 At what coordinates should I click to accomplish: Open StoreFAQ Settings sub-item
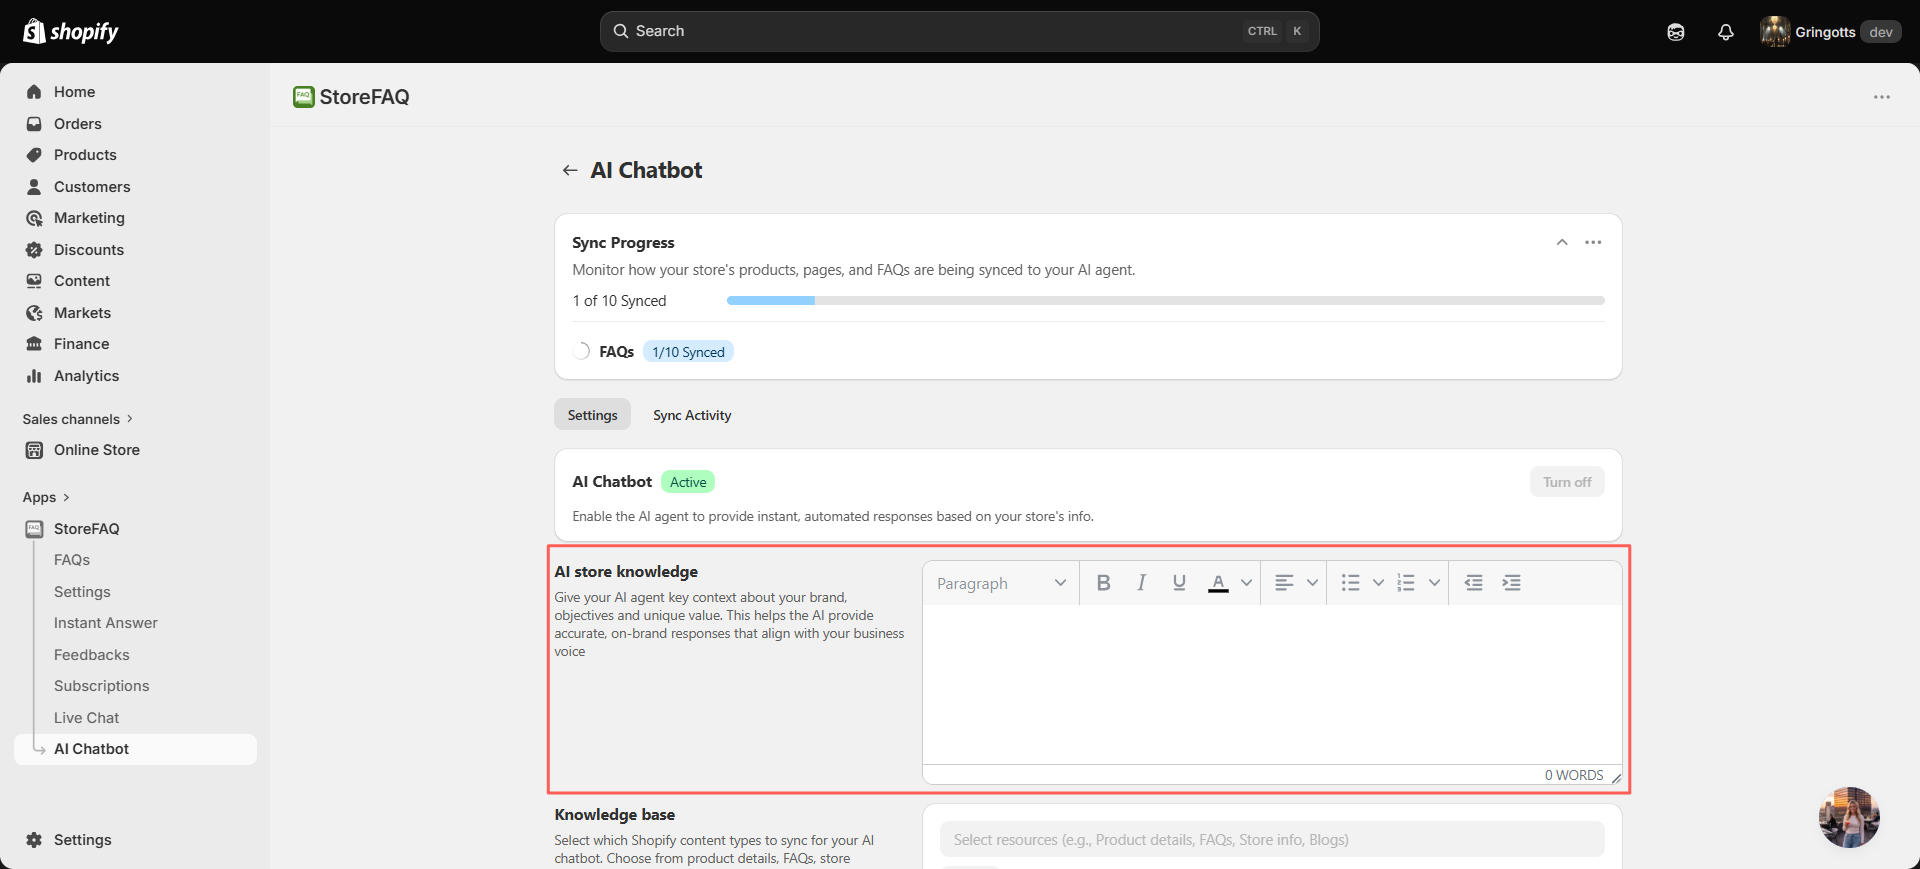(x=82, y=592)
